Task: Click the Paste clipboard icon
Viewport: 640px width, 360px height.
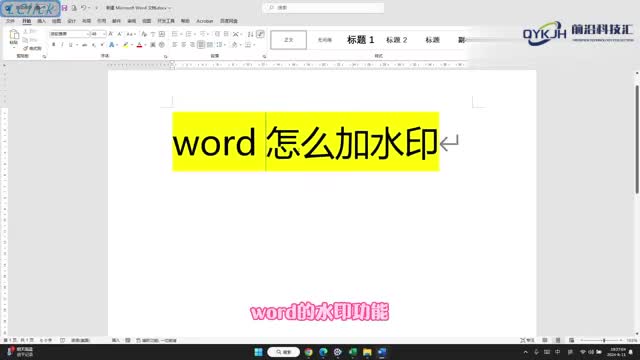Action: tap(14, 35)
